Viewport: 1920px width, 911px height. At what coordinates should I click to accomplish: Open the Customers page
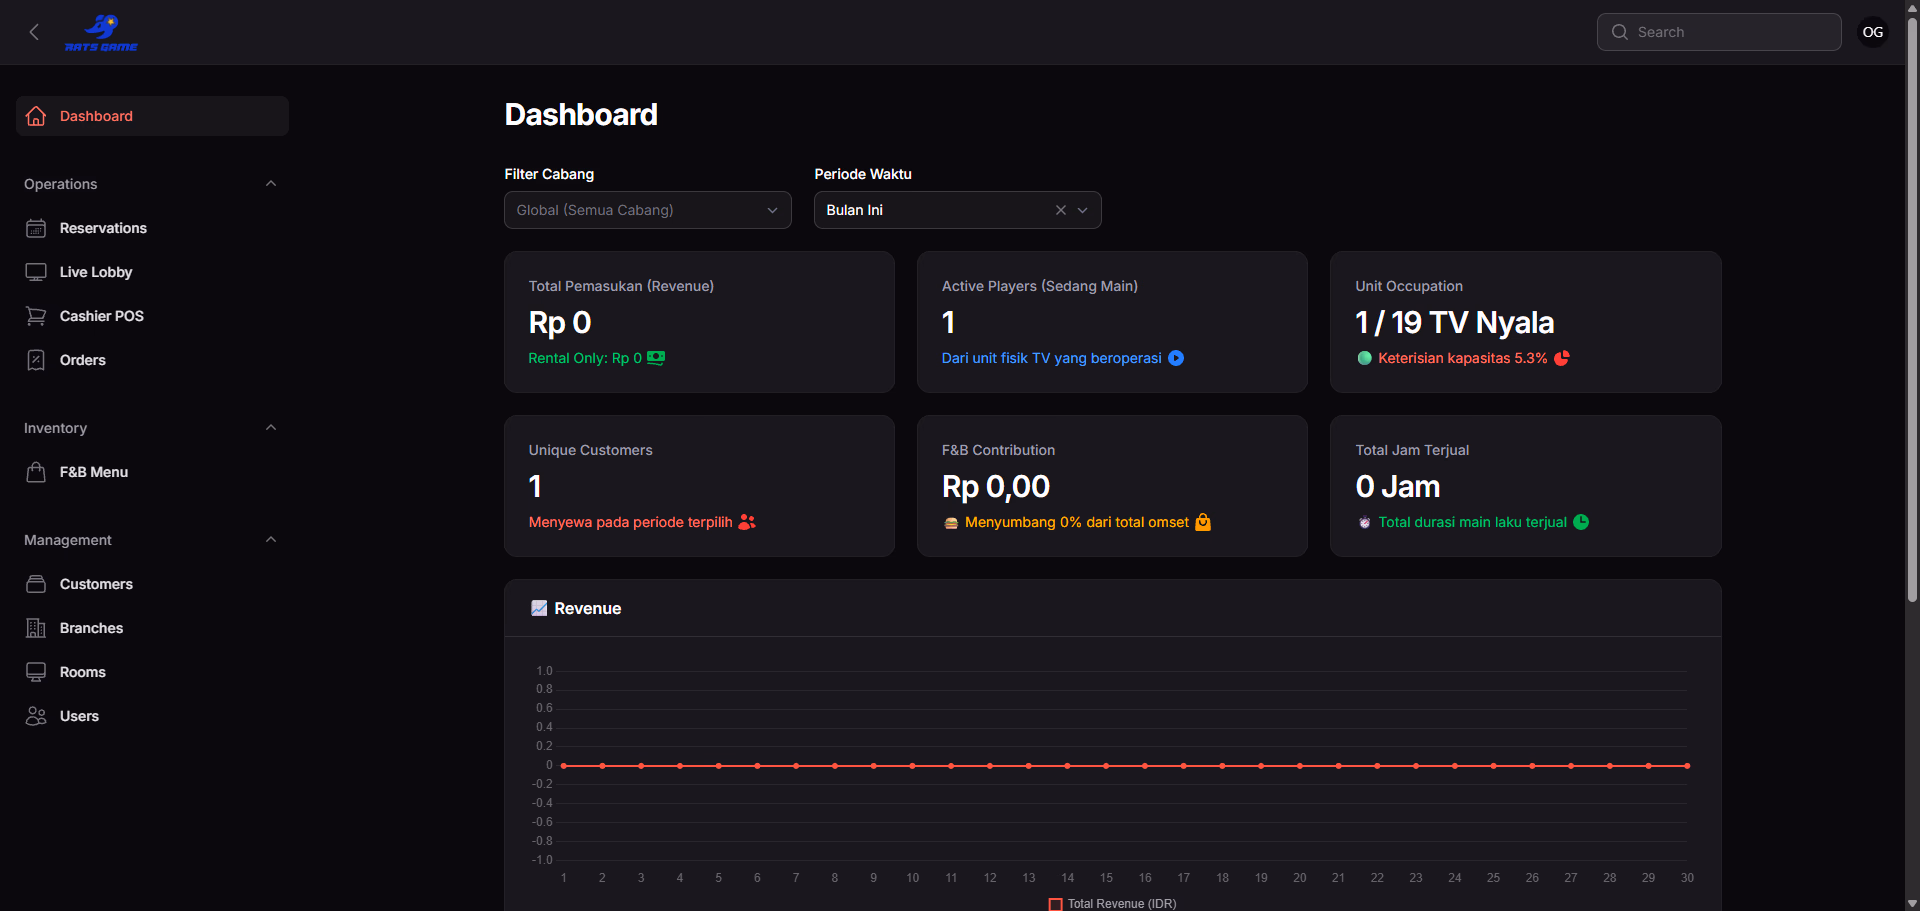152,584
